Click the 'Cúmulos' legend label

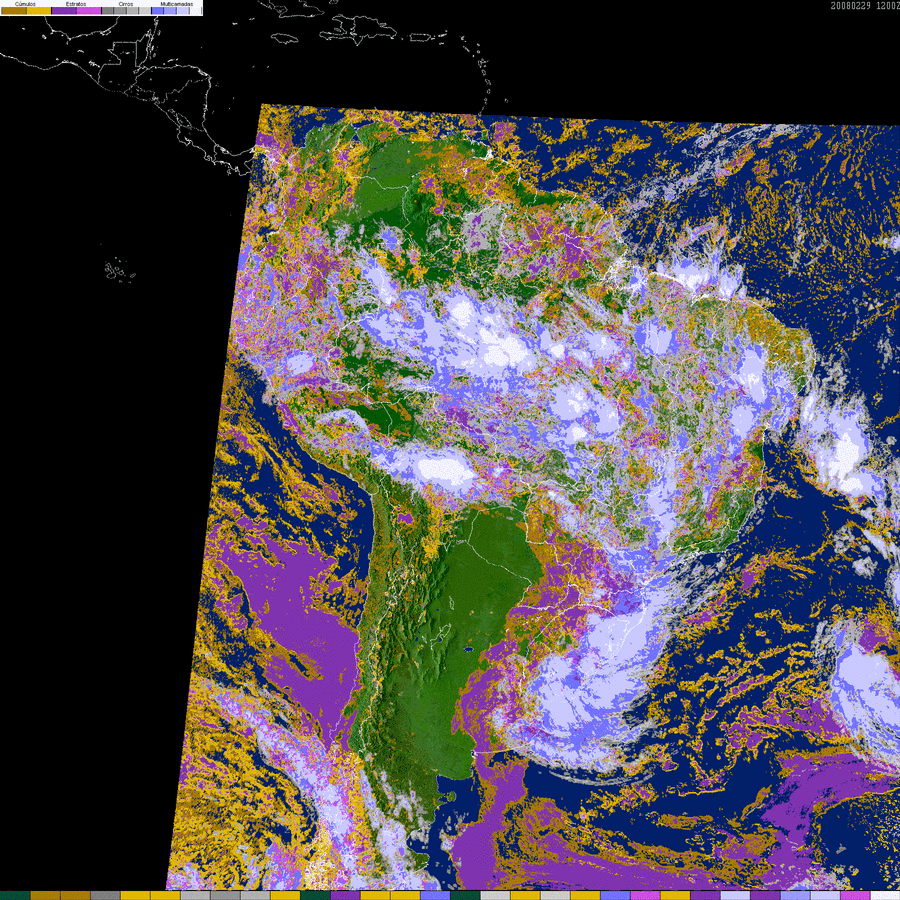pos(25,4)
